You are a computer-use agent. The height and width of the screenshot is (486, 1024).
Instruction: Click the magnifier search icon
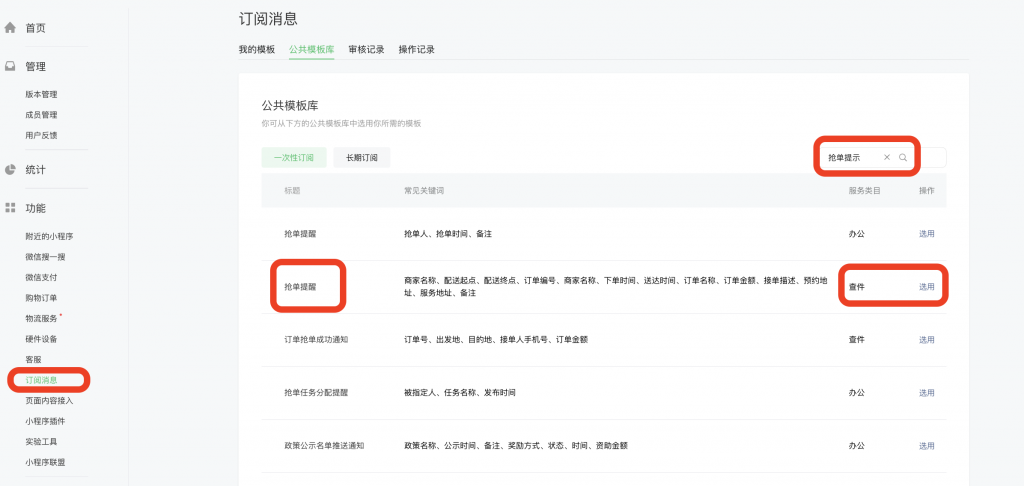click(x=903, y=158)
